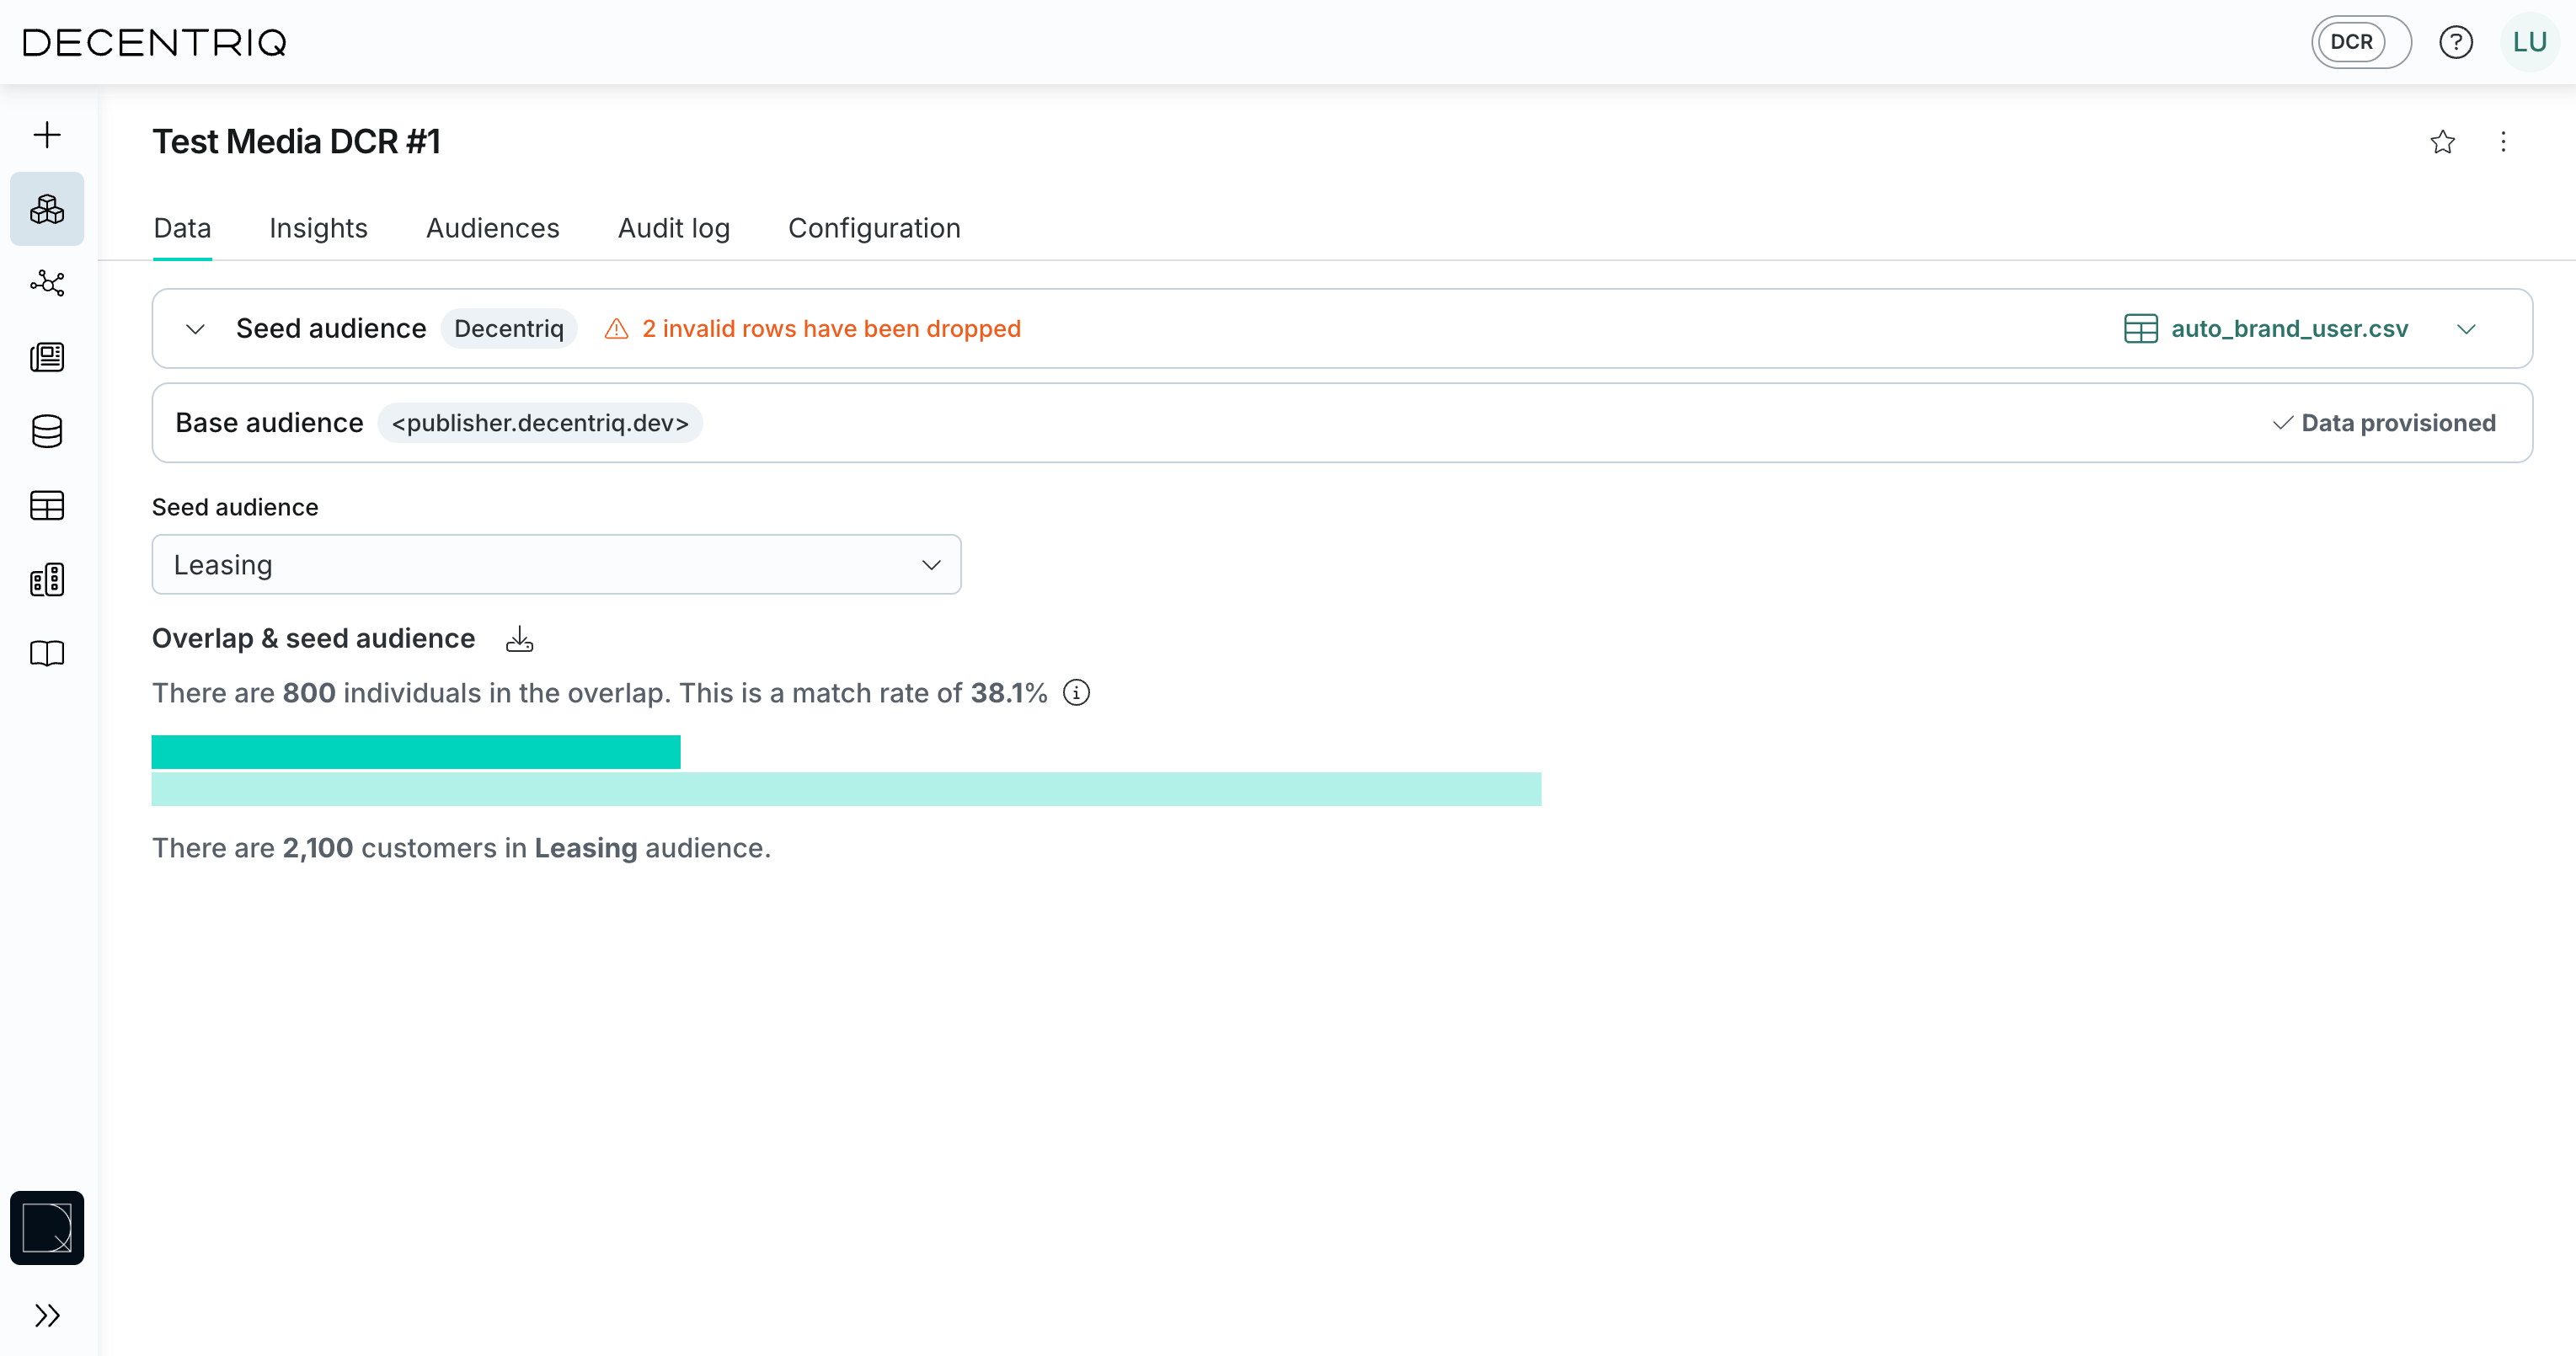Screen dimensions: 2576x1356
Task: Expand the auto_brand_user.csv dropdown arrow
Action: (2466, 329)
